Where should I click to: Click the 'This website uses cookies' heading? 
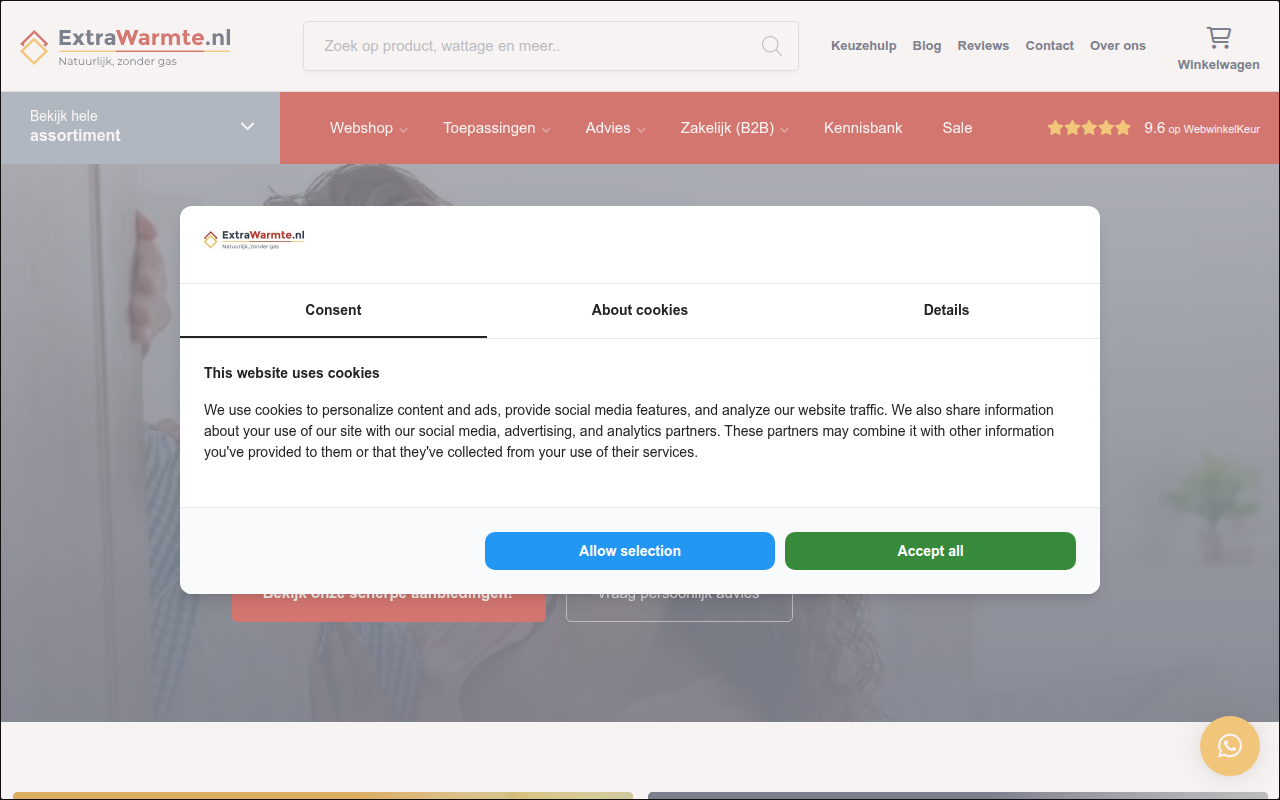point(292,373)
